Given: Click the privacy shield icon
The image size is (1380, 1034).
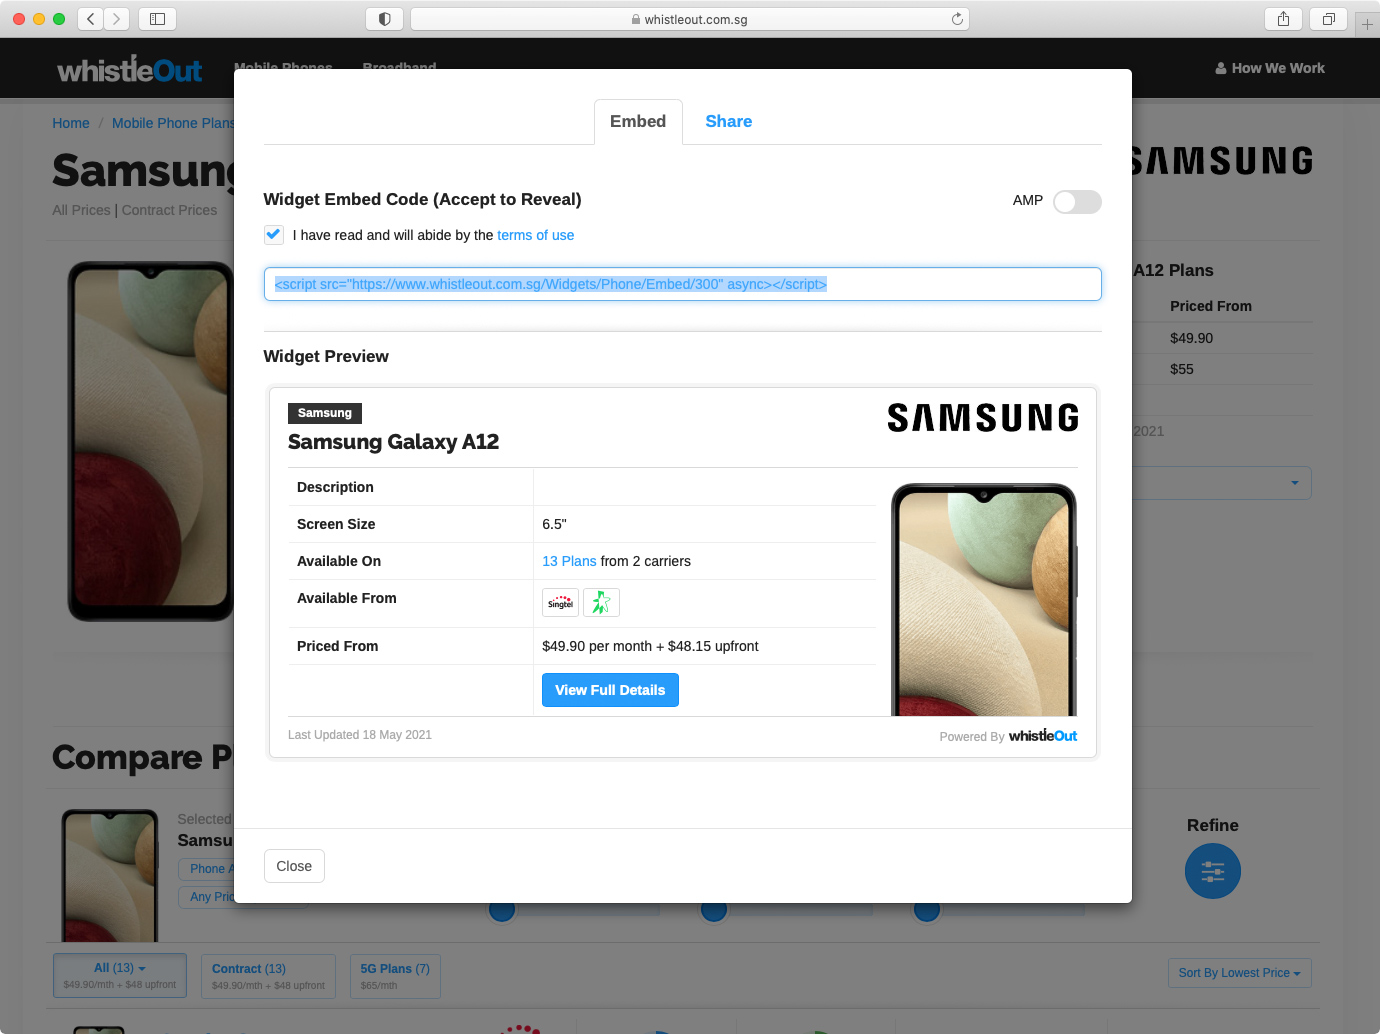Looking at the screenshot, I should (x=384, y=19).
